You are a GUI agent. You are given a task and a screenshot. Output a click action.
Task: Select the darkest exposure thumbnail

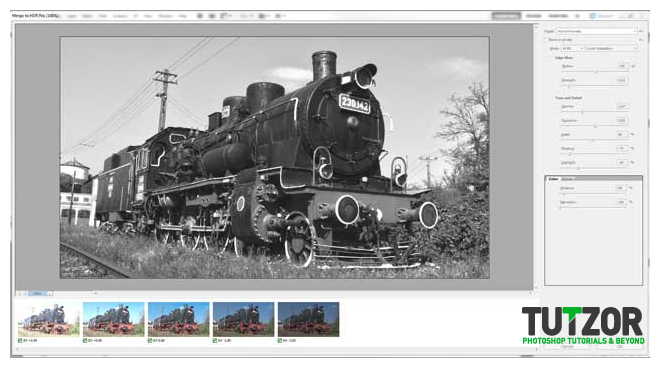click(309, 319)
